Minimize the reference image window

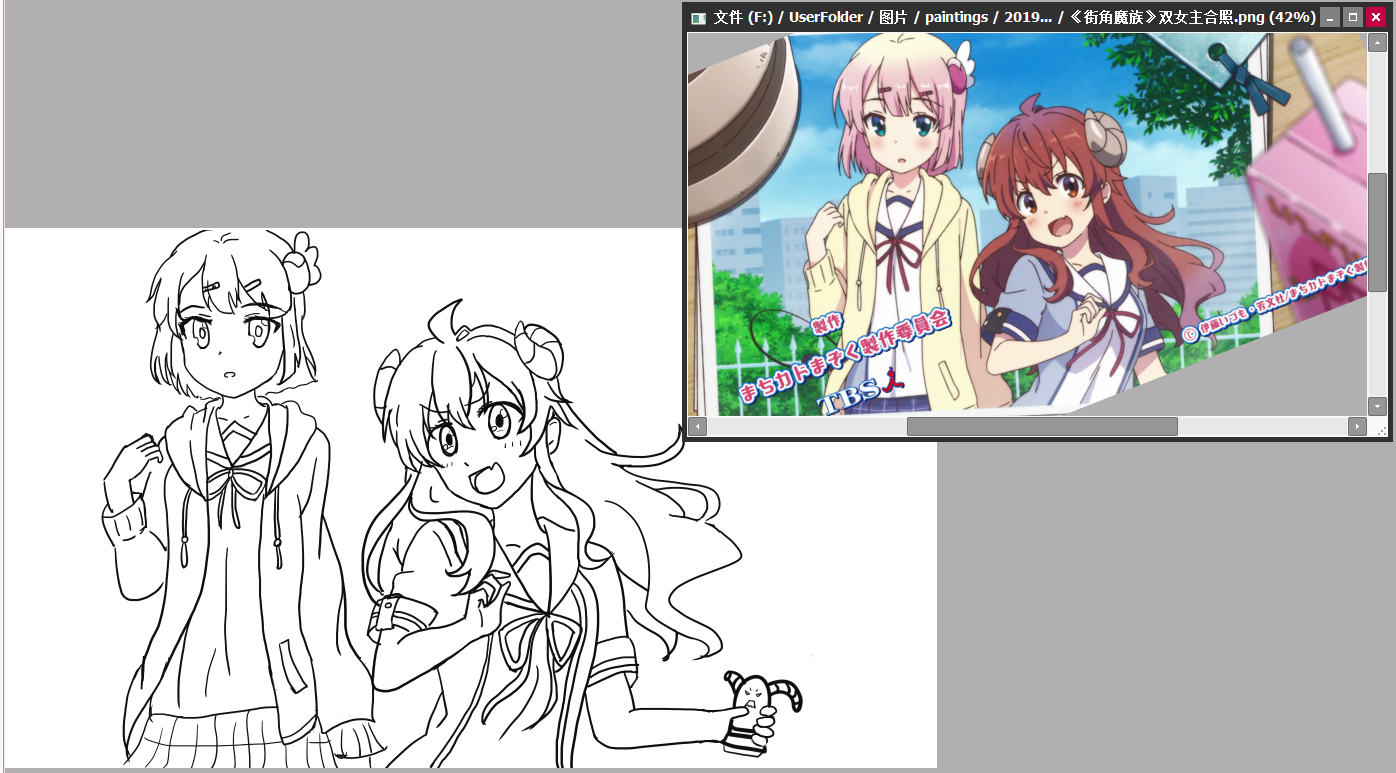(1330, 17)
